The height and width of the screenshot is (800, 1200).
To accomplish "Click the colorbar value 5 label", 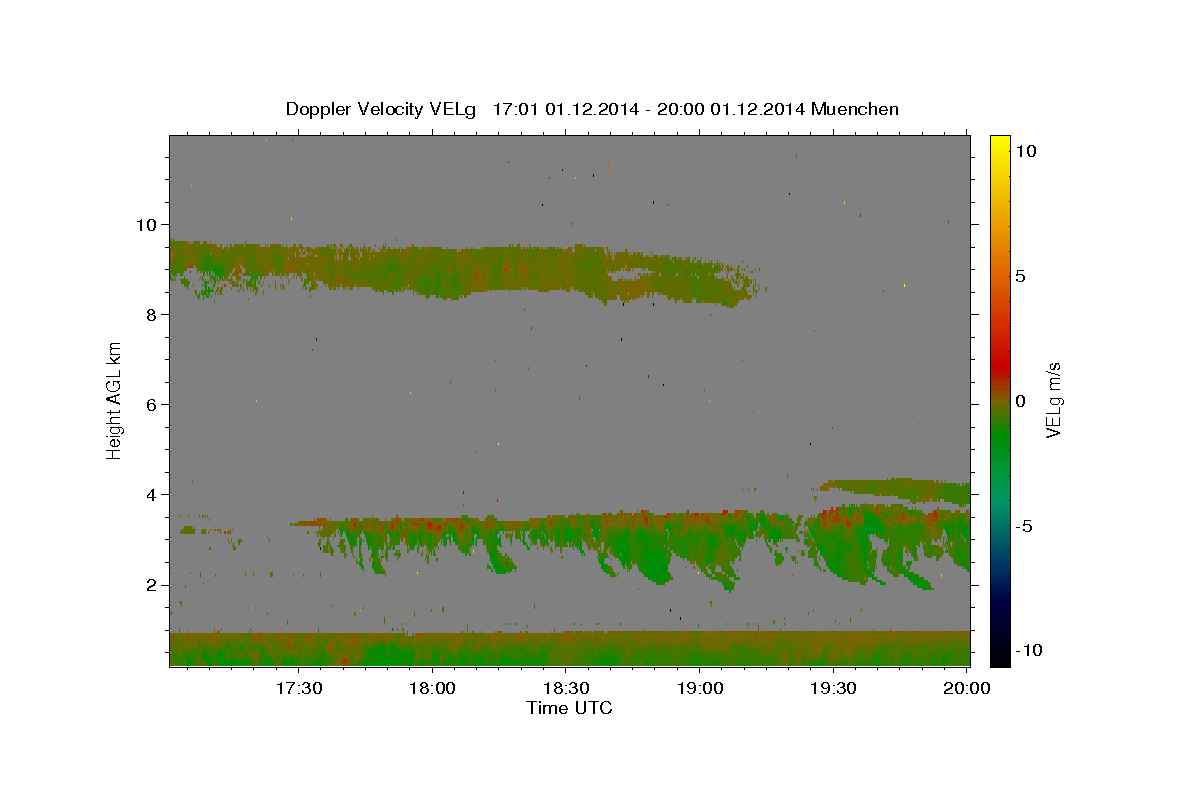I will point(1020,276).
